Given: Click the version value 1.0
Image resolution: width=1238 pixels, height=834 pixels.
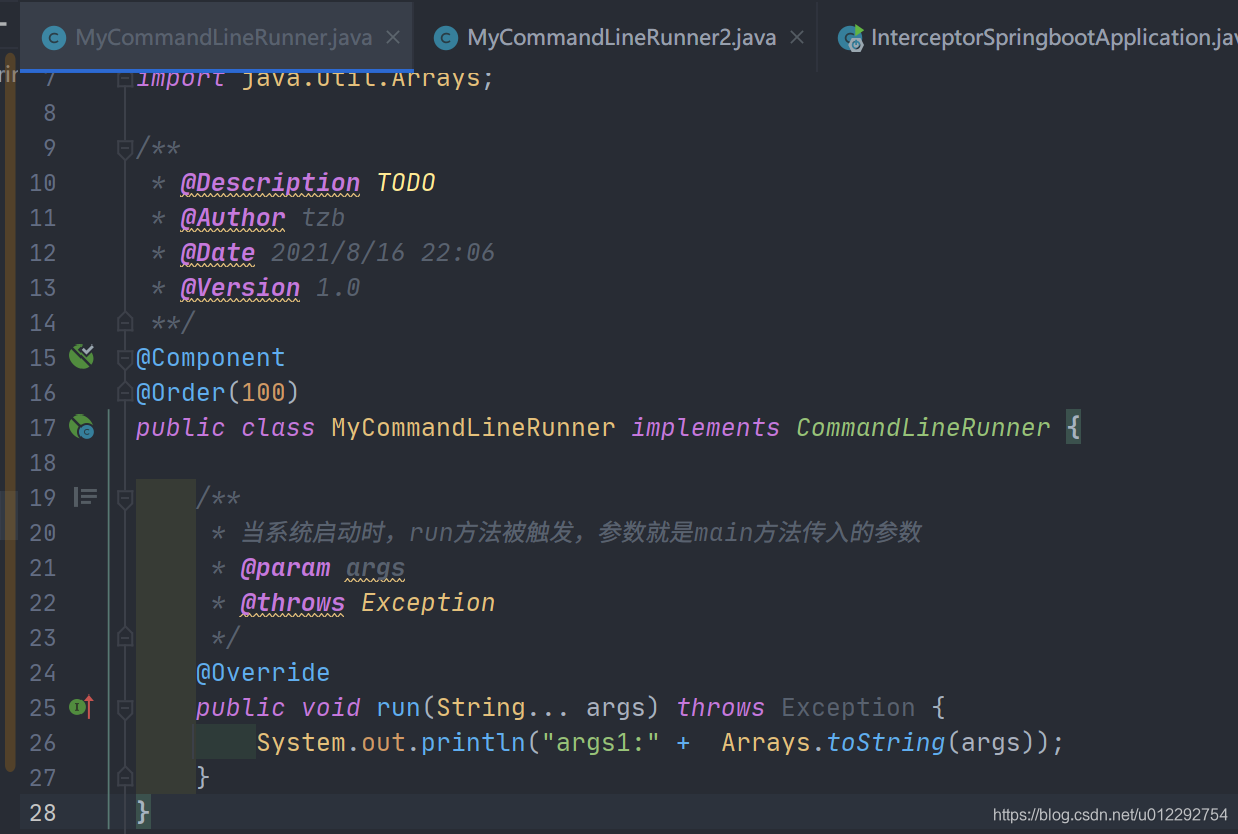Looking at the screenshot, I should tap(338, 288).
